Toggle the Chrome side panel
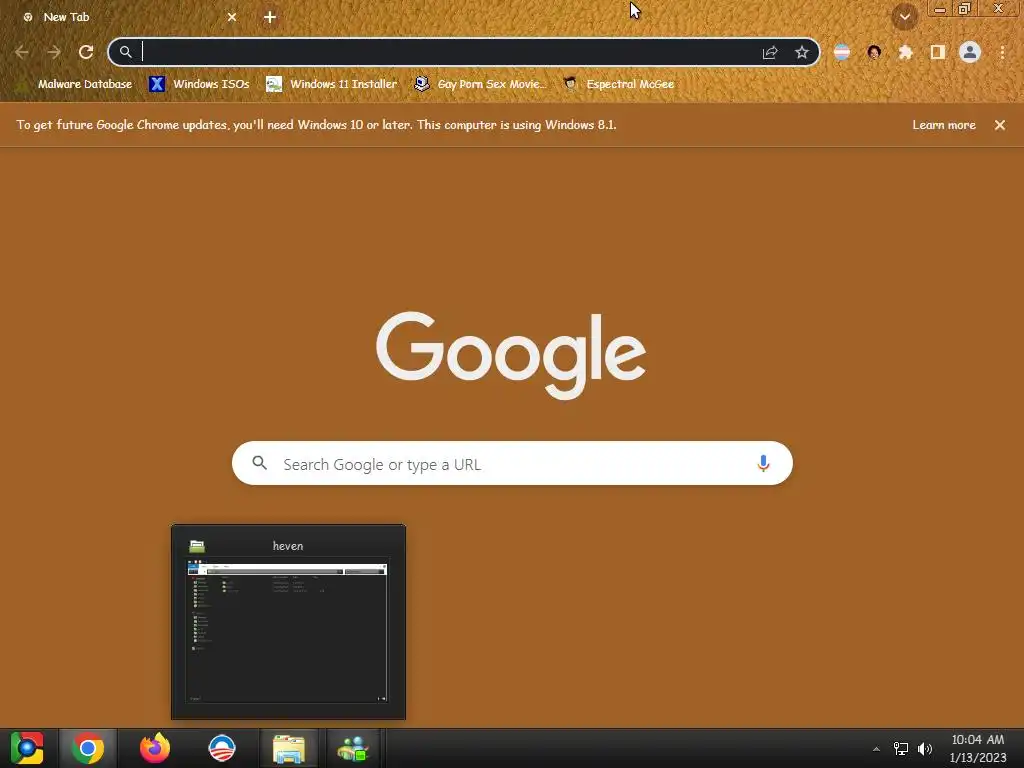1024x768 pixels. pos(938,52)
